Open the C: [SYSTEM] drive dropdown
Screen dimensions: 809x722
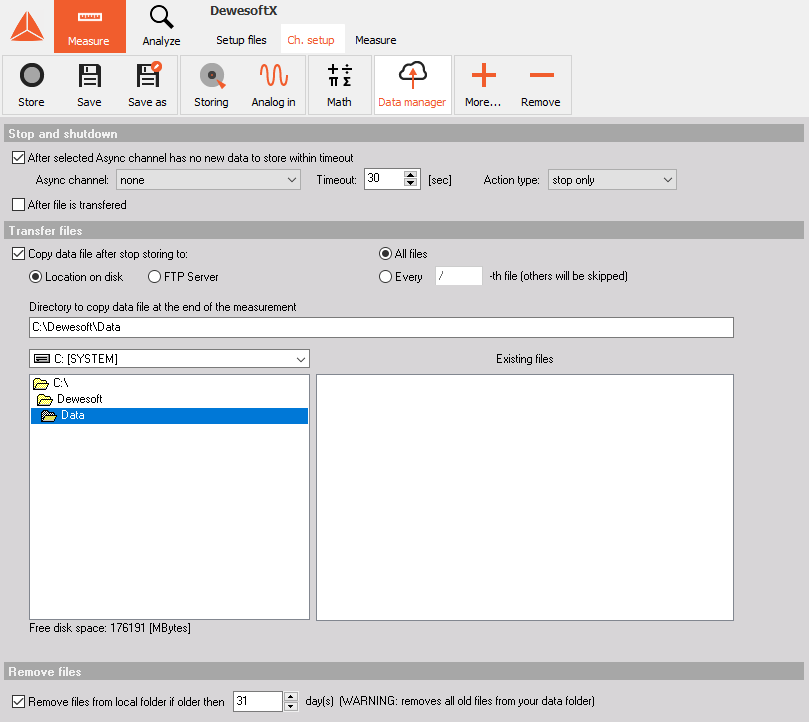click(169, 359)
